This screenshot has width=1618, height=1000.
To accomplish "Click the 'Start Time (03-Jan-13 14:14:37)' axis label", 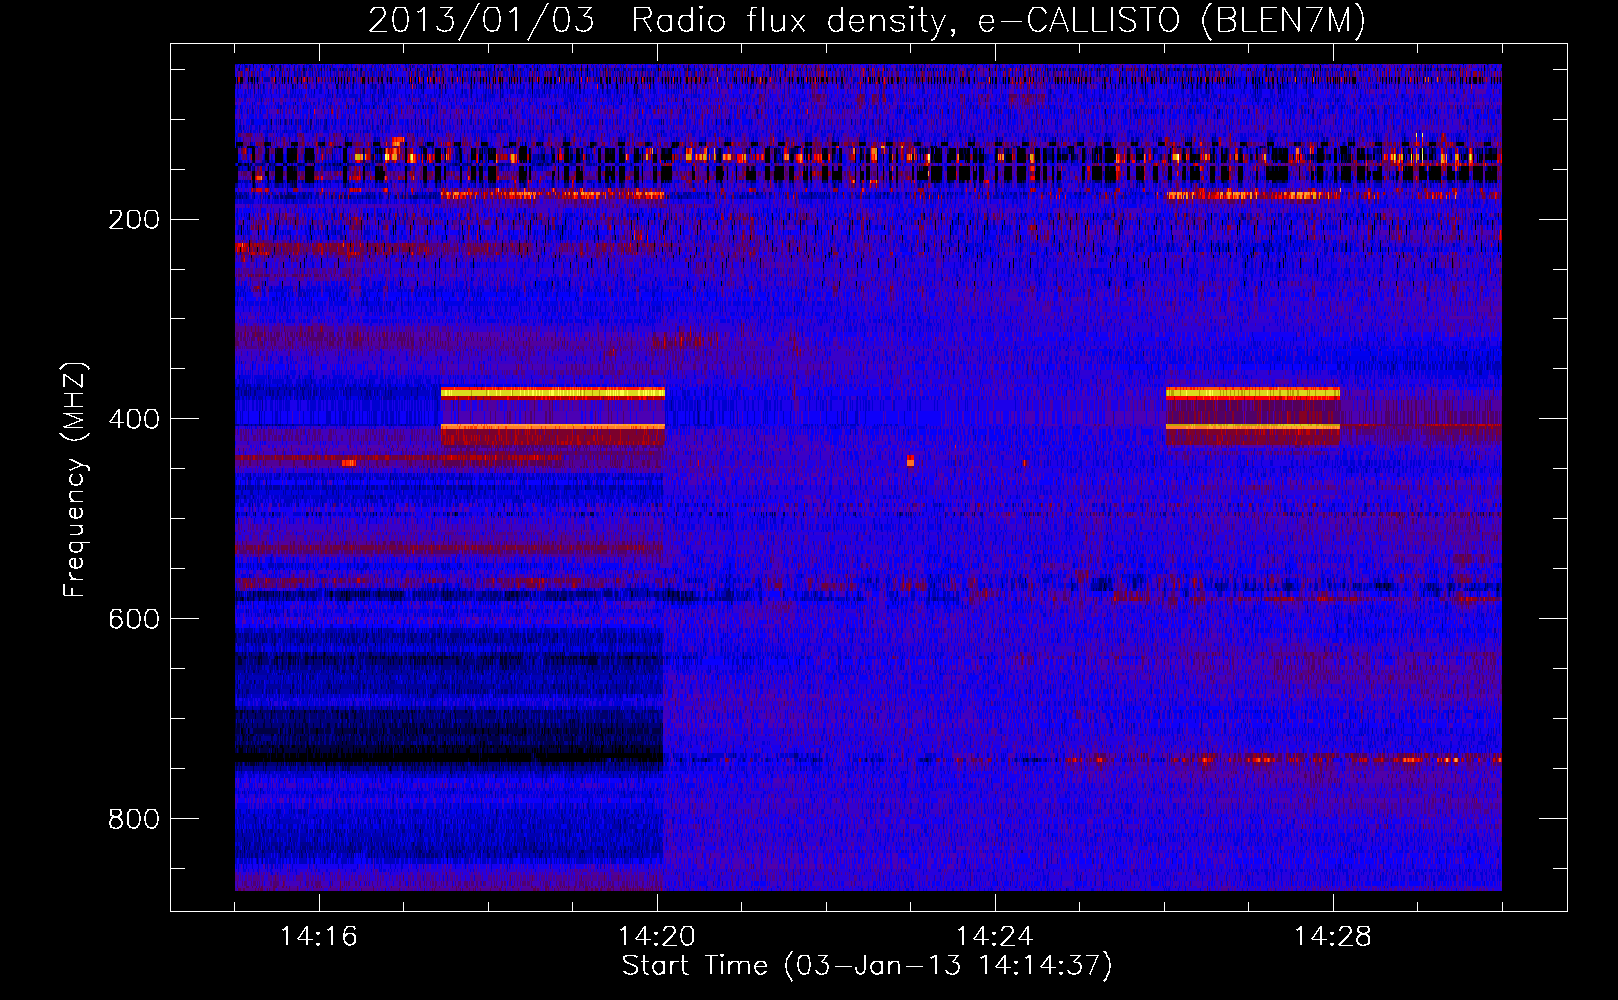I will [867, 966].
